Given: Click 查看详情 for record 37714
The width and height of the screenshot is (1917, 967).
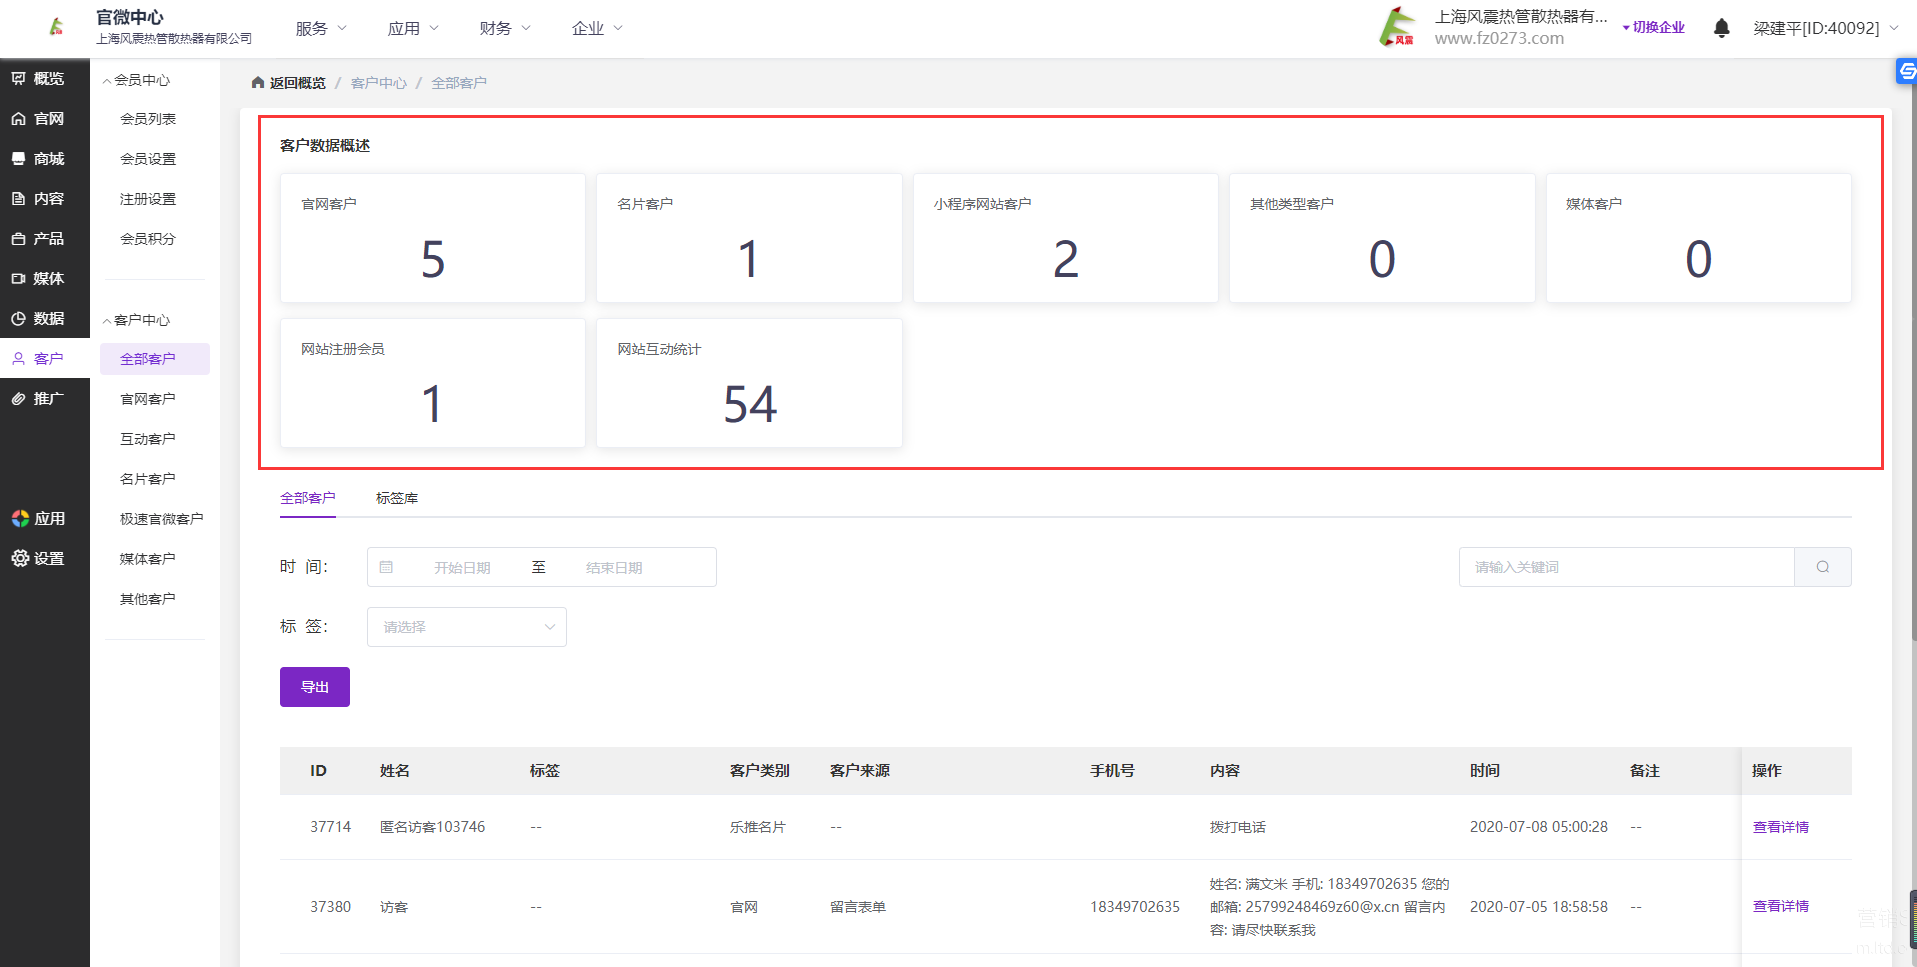Looking at the screenshot, I should pyautogui.click(x=1780, y=827).
